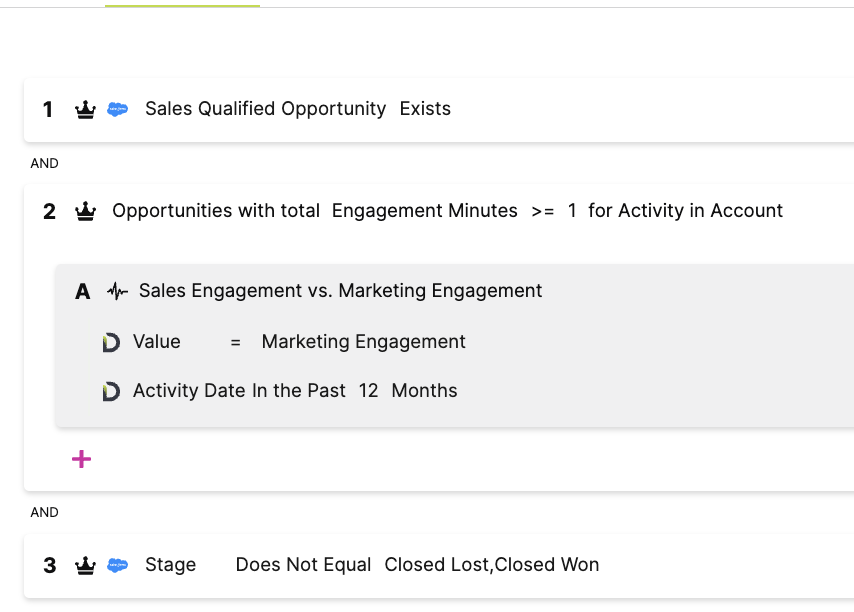Click the AND connector above the Stage rule
The height and width of the screenshot is (612, 854).
click(44, 512)
